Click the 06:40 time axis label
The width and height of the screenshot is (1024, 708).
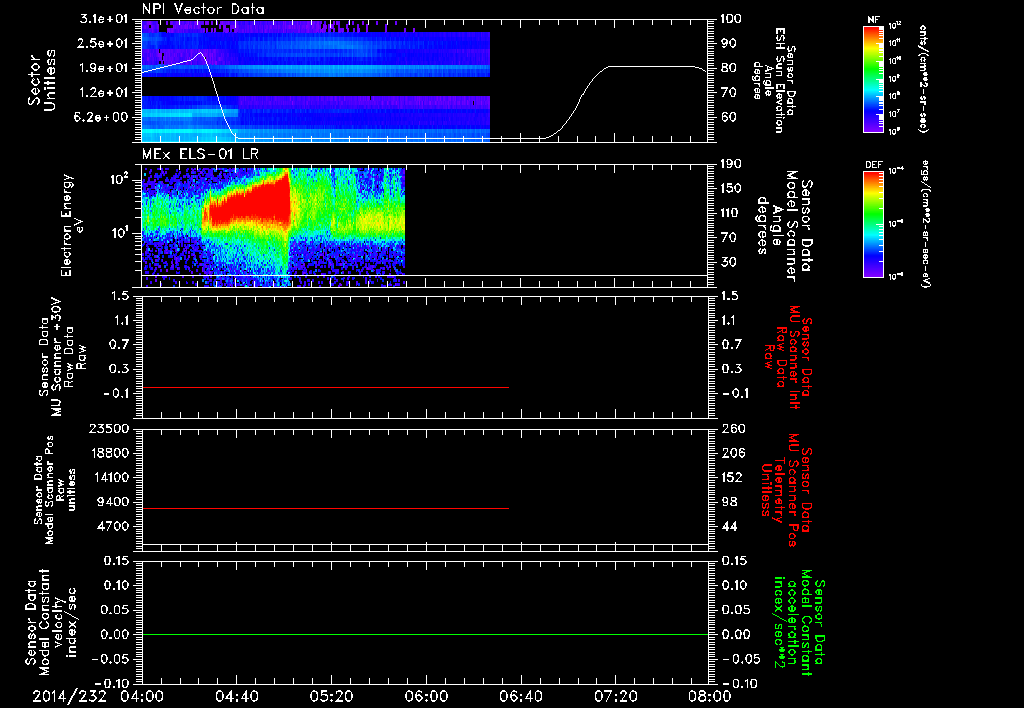[520, 696]
